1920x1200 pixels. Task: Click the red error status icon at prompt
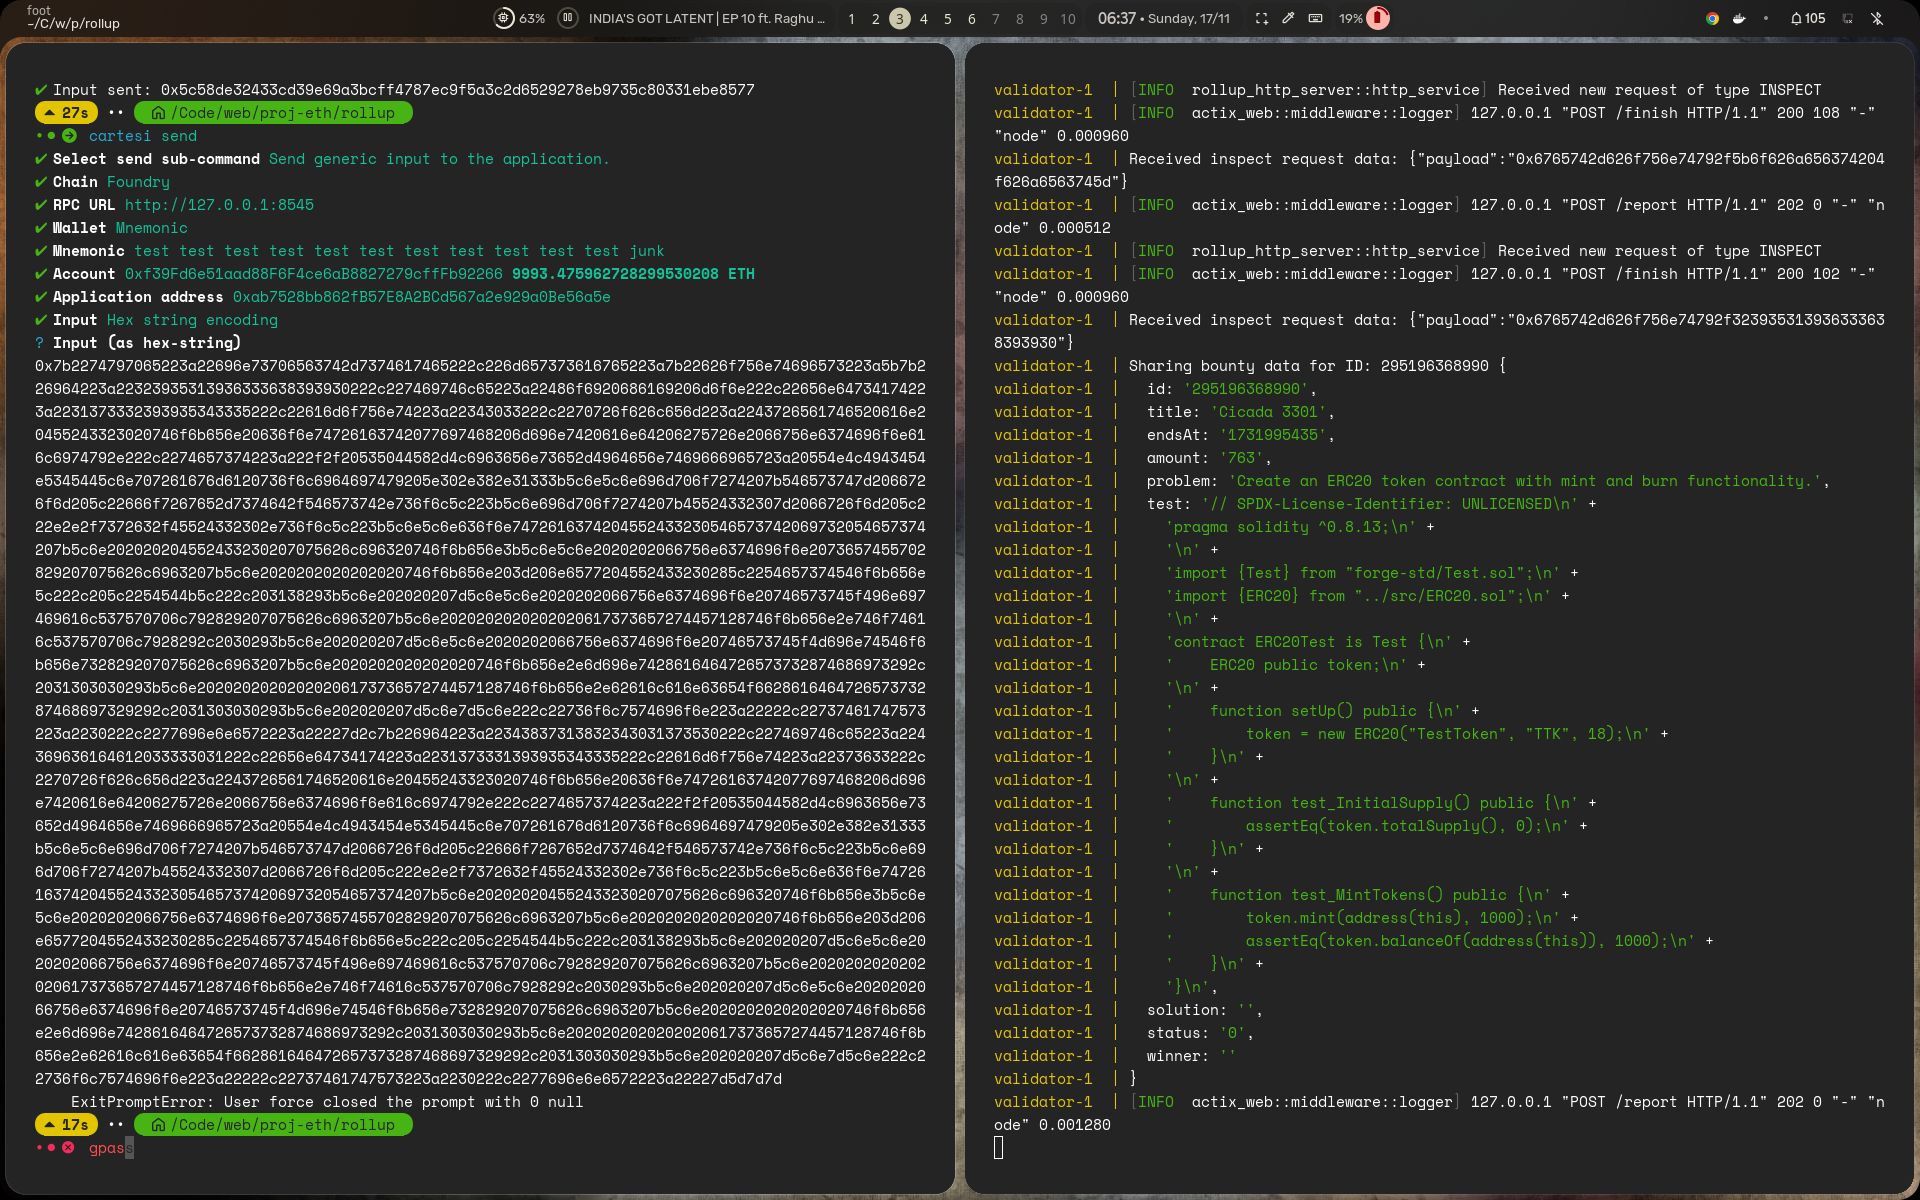click(x=68, y=1148)
